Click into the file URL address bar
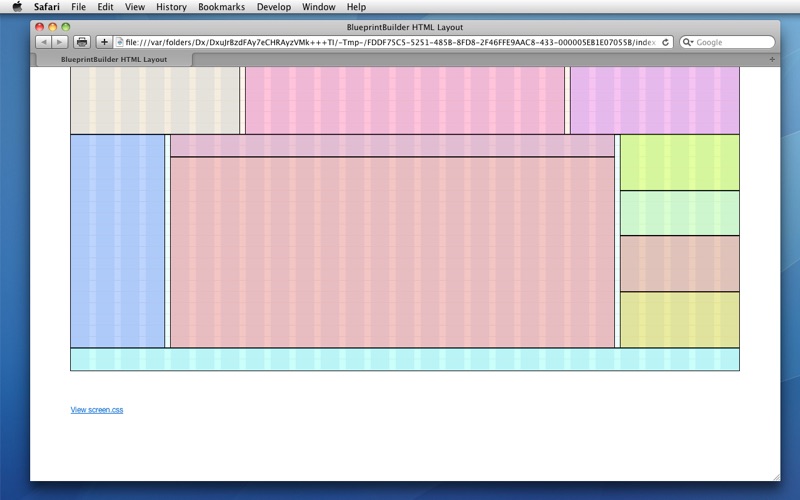800x500 pixels. click(x=390, y=42)
